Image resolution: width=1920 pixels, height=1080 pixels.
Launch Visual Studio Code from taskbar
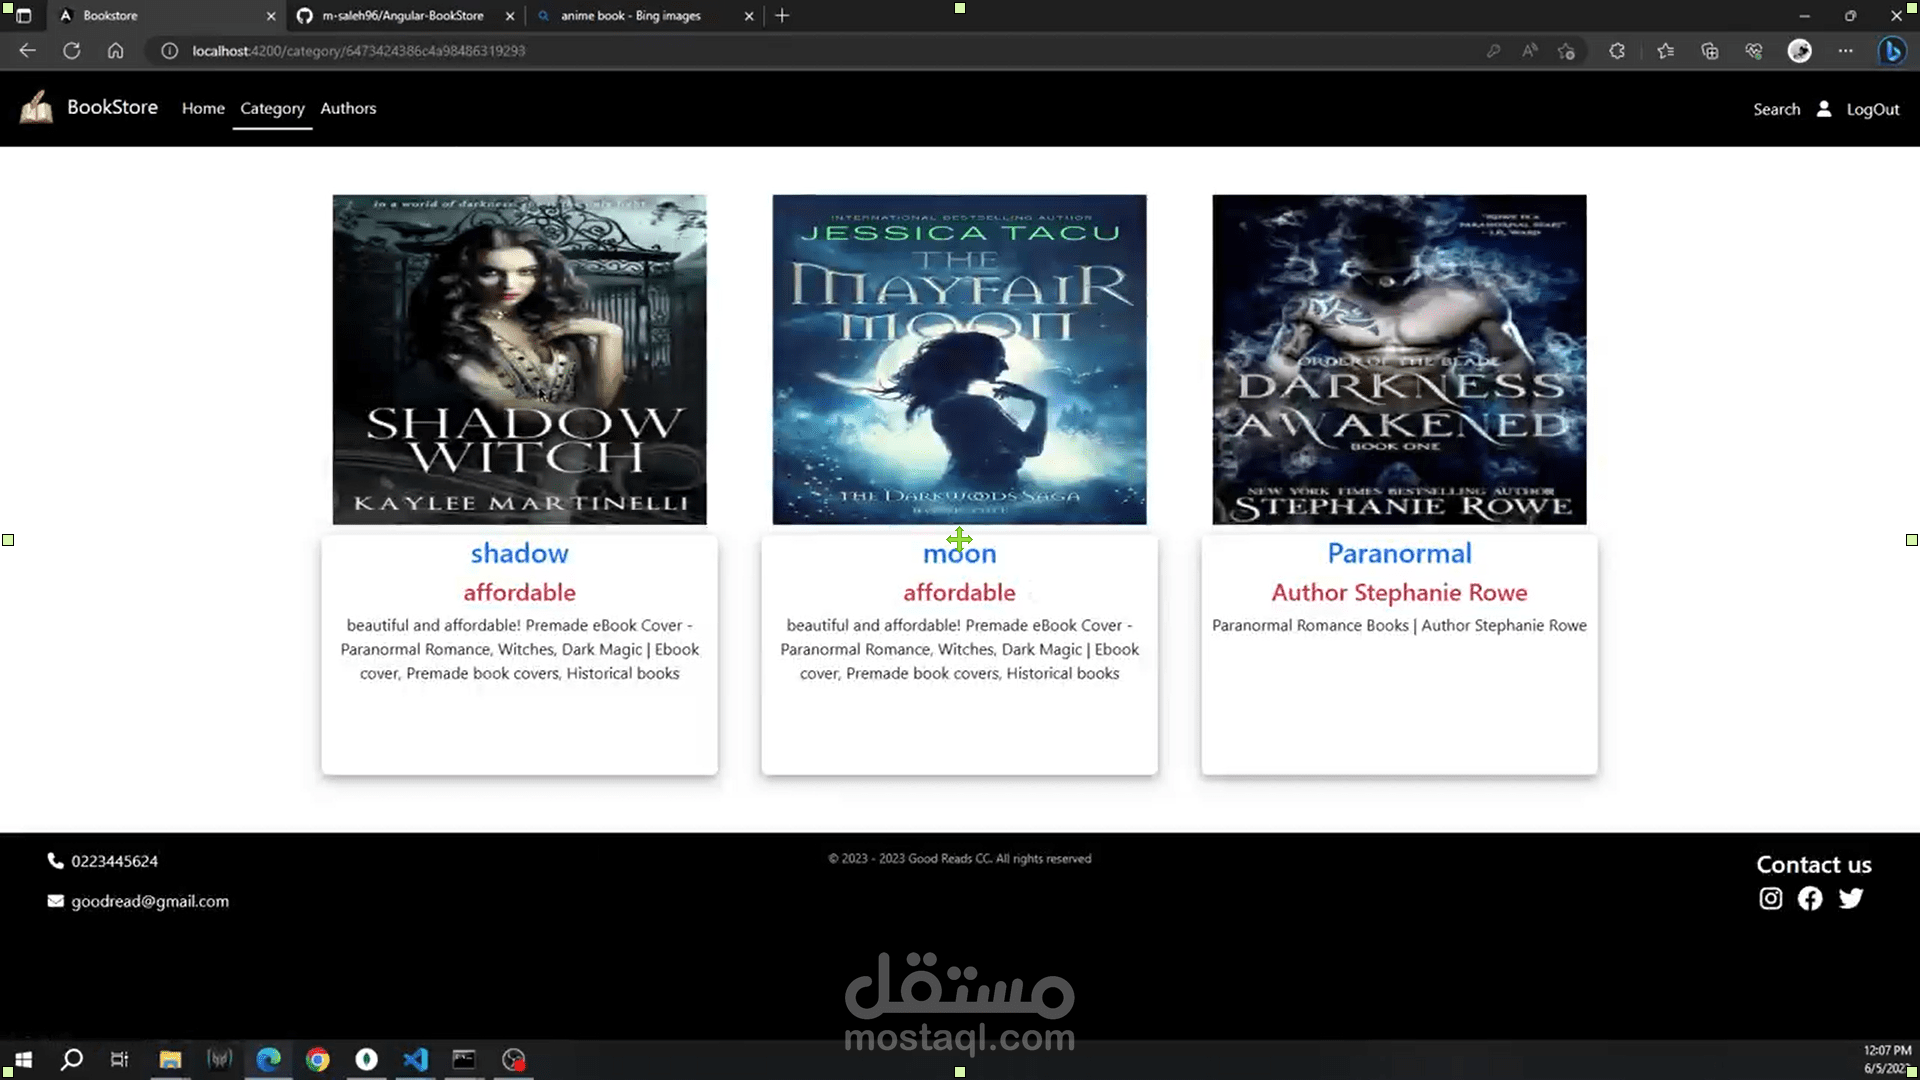[x=415, y=1059]
